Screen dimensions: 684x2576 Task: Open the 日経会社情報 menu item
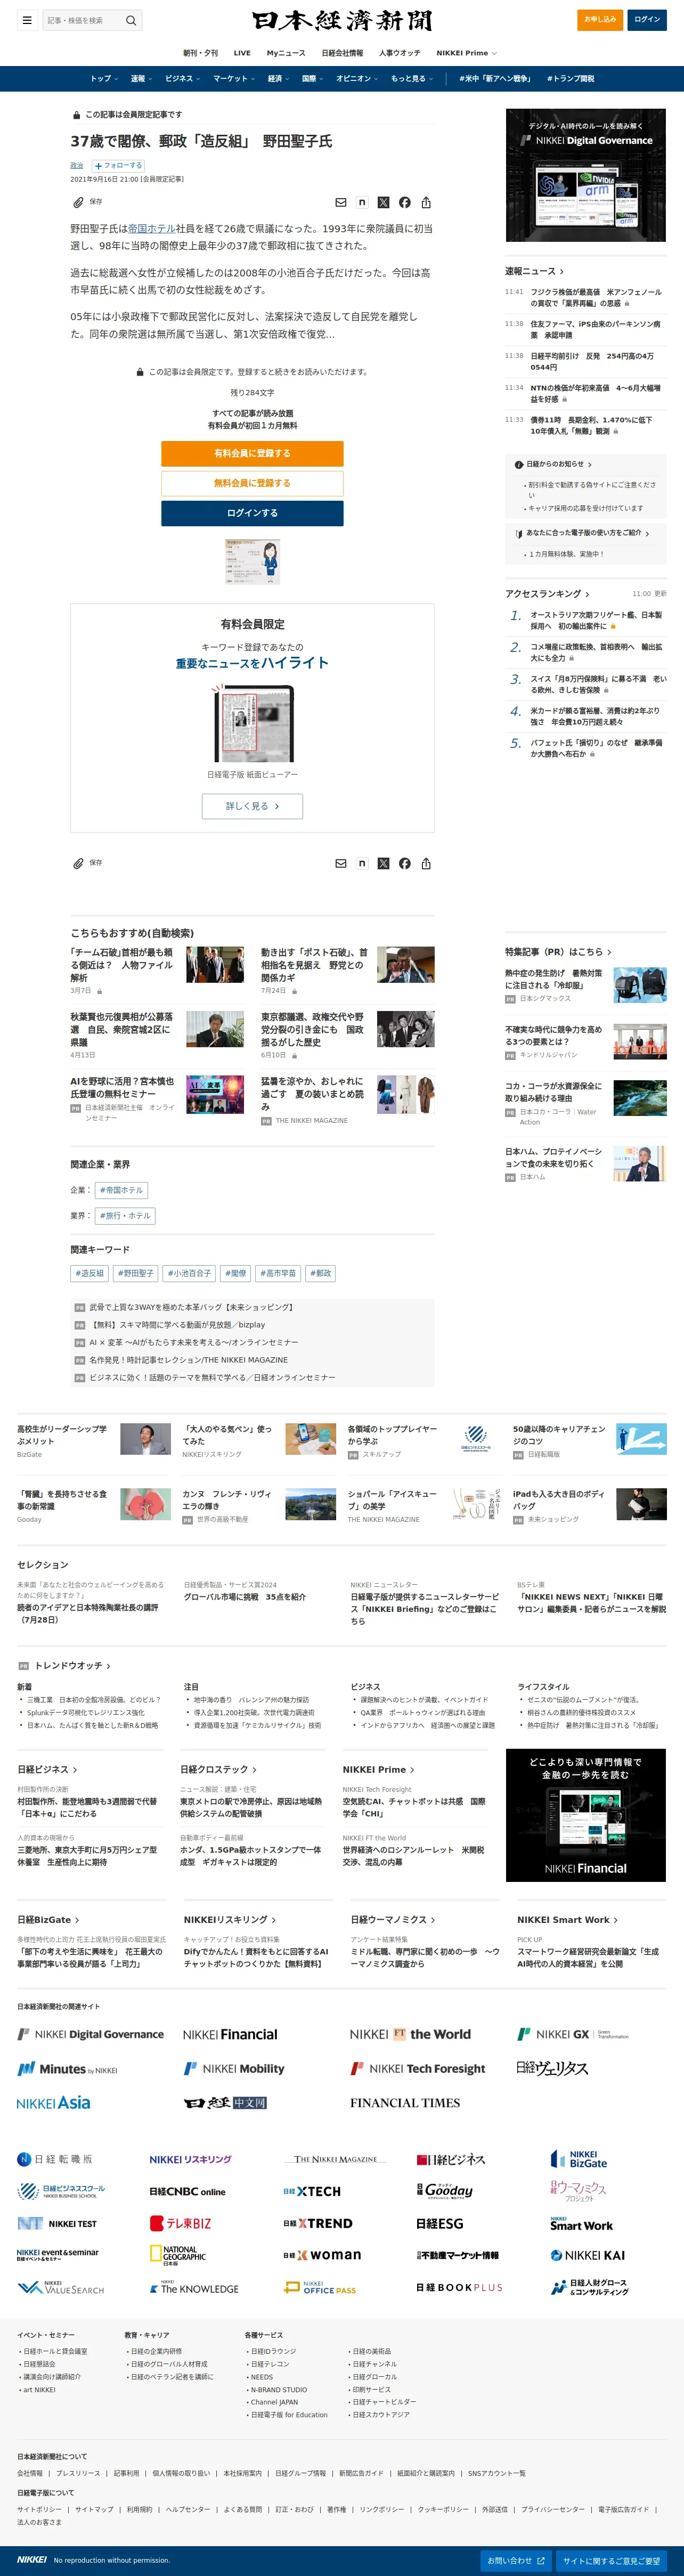tap(342, 53)
